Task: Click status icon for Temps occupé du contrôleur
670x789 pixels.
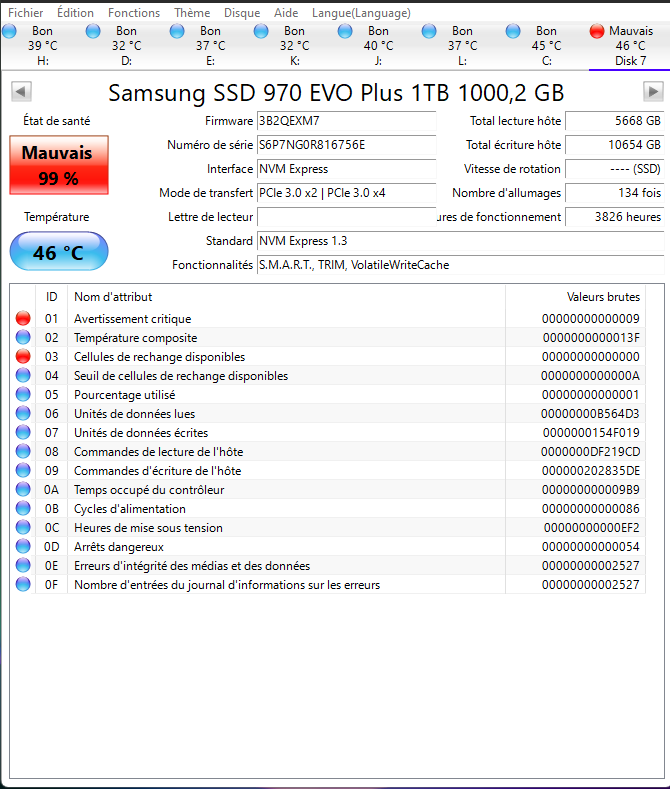Action: pos(23,489)
